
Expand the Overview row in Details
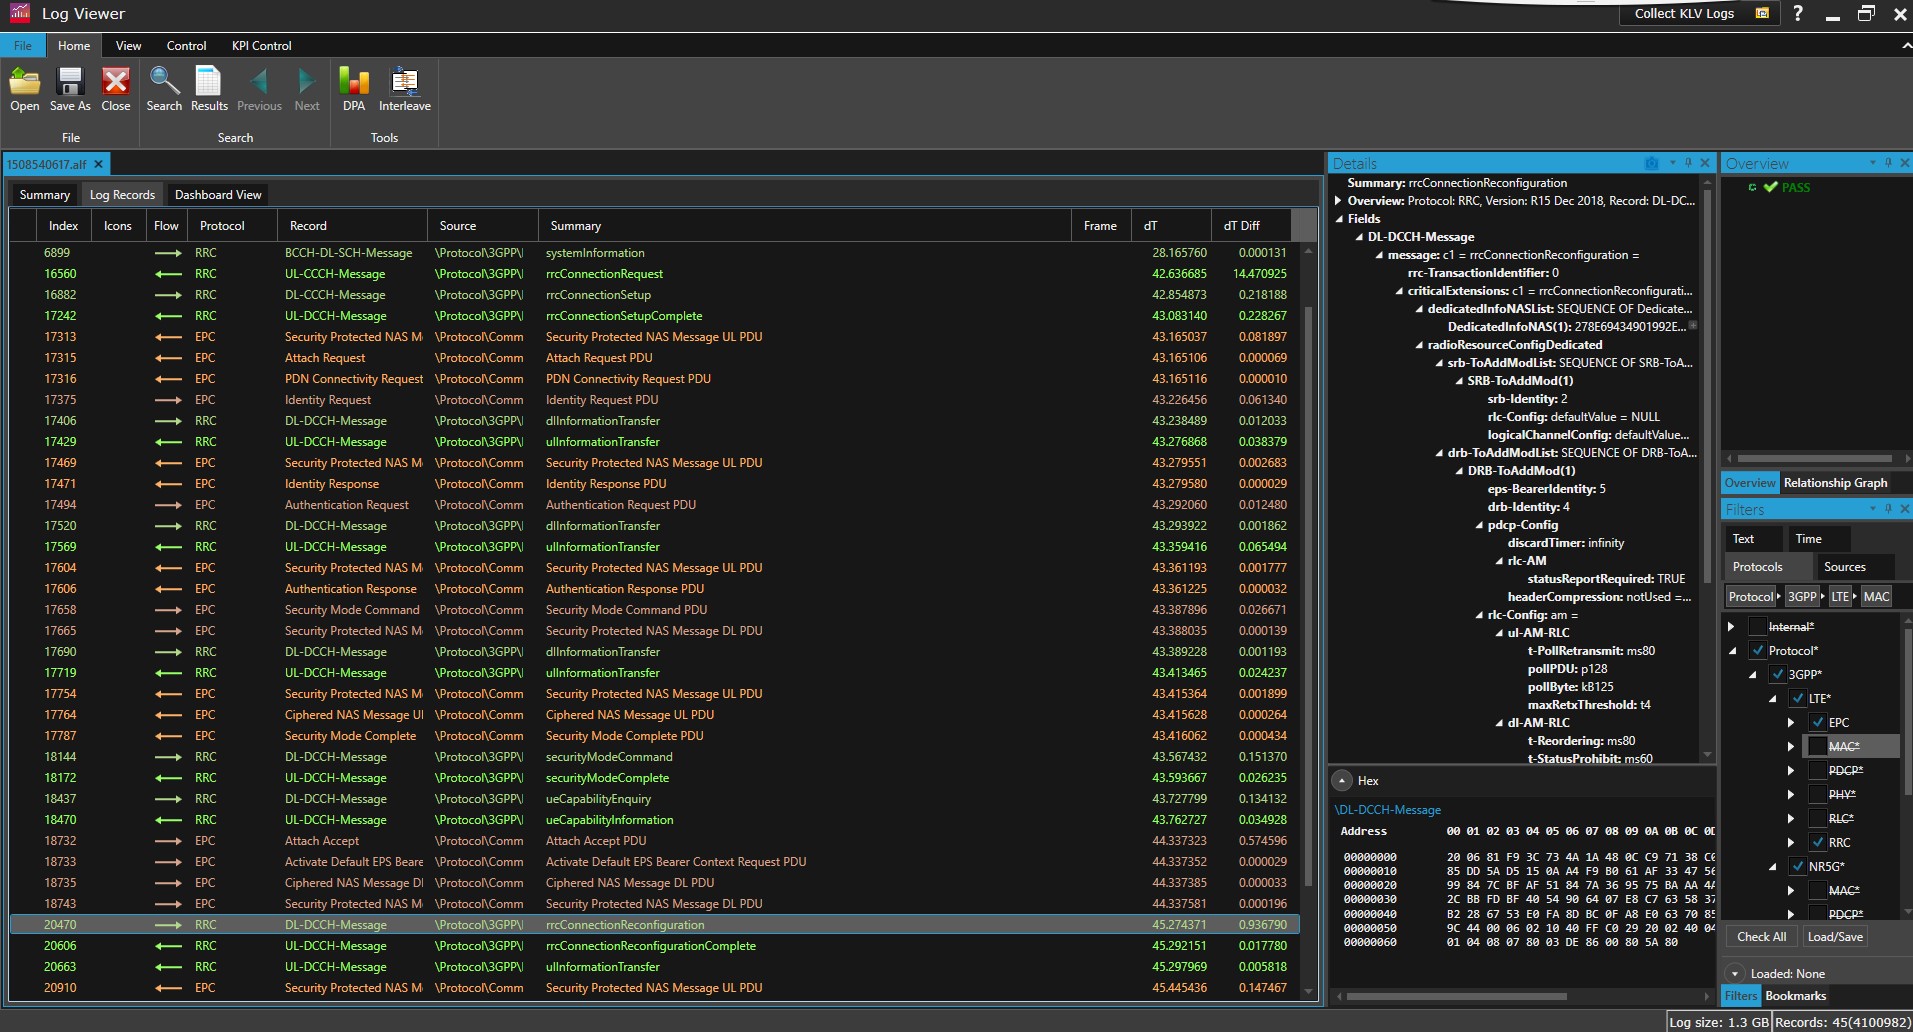(1338, 201)
